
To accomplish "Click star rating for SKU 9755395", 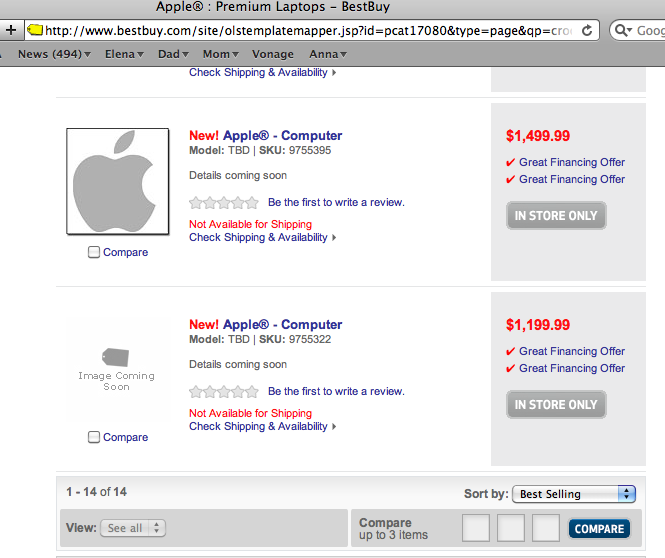I will point(224,203).
